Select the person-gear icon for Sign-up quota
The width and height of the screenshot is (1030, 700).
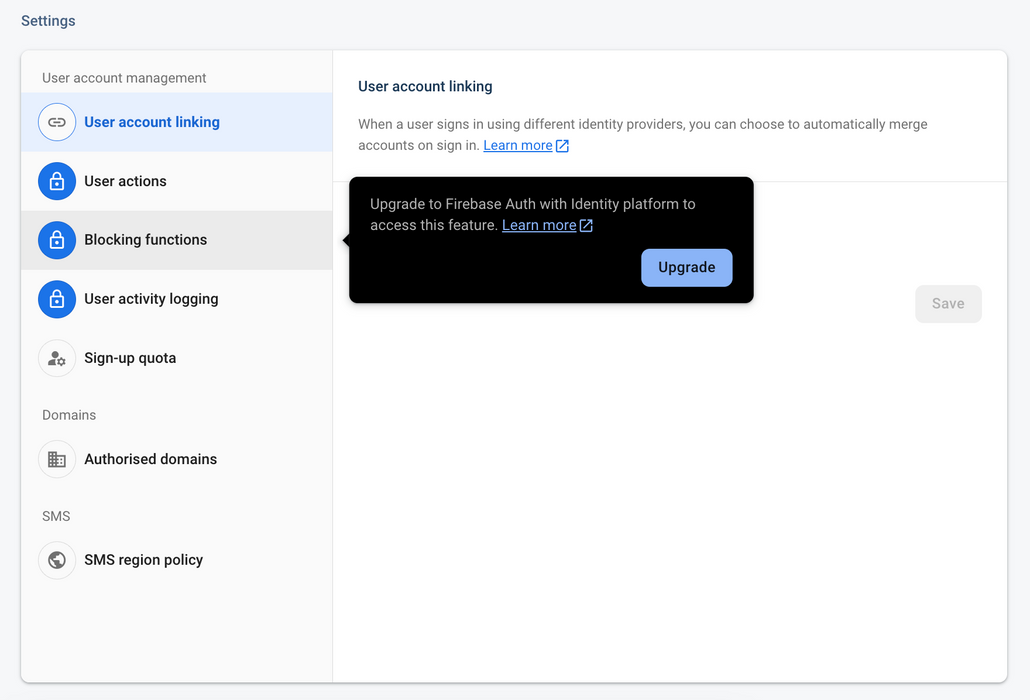(x=57, y=358)
